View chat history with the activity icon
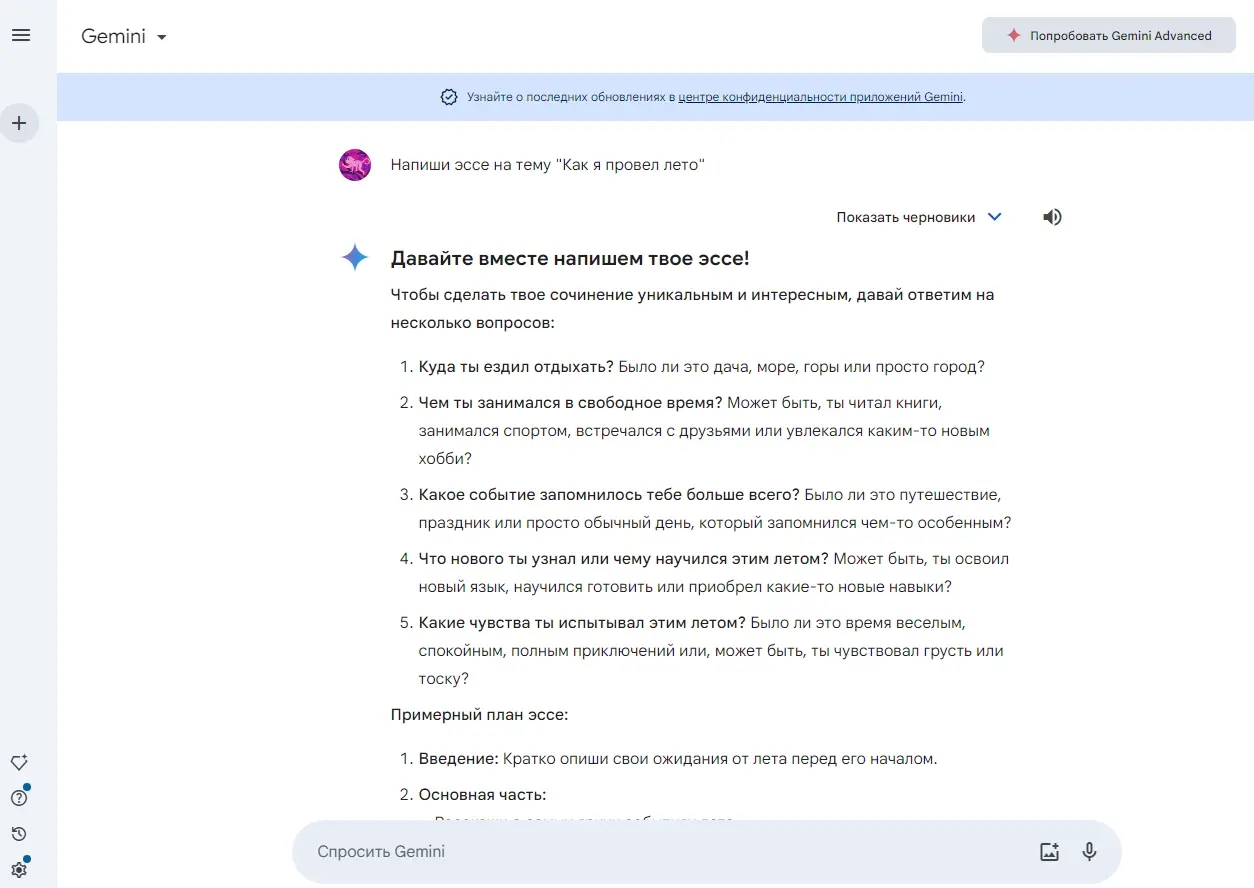This screenshot has height=888, width=1254. pyautogui.click(x=19, y=833)
